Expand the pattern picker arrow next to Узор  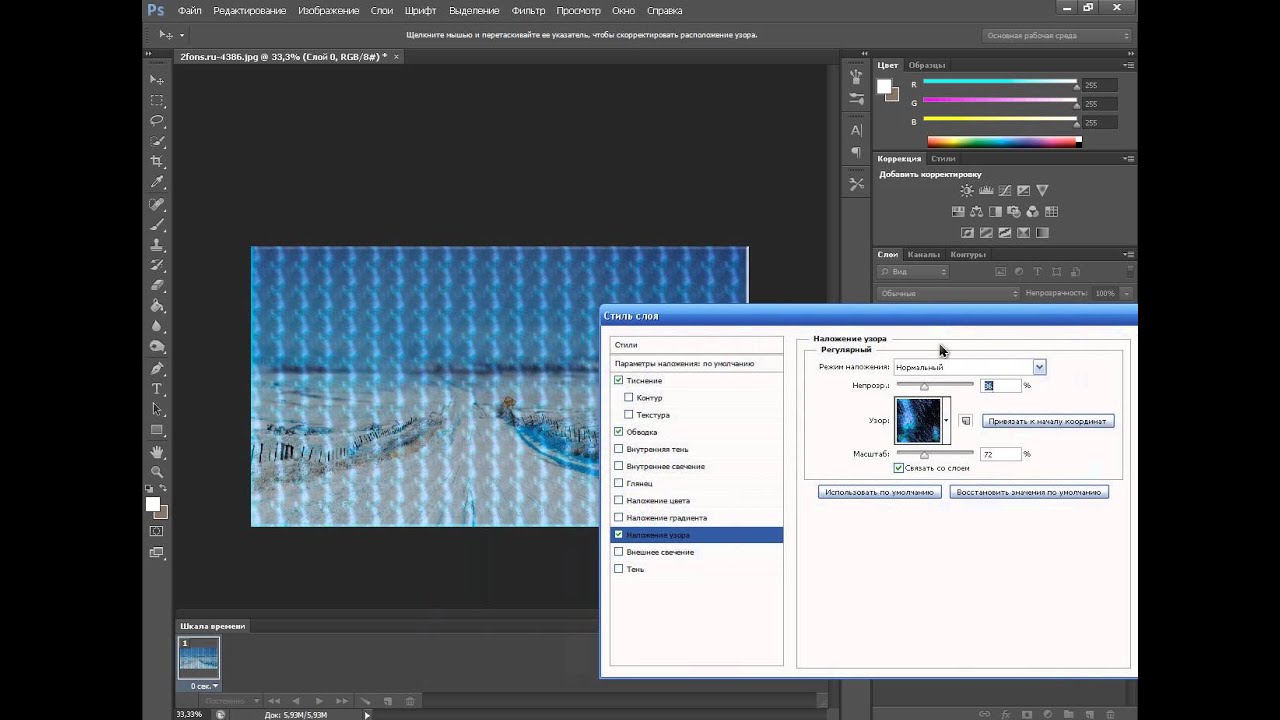[946, 421]
